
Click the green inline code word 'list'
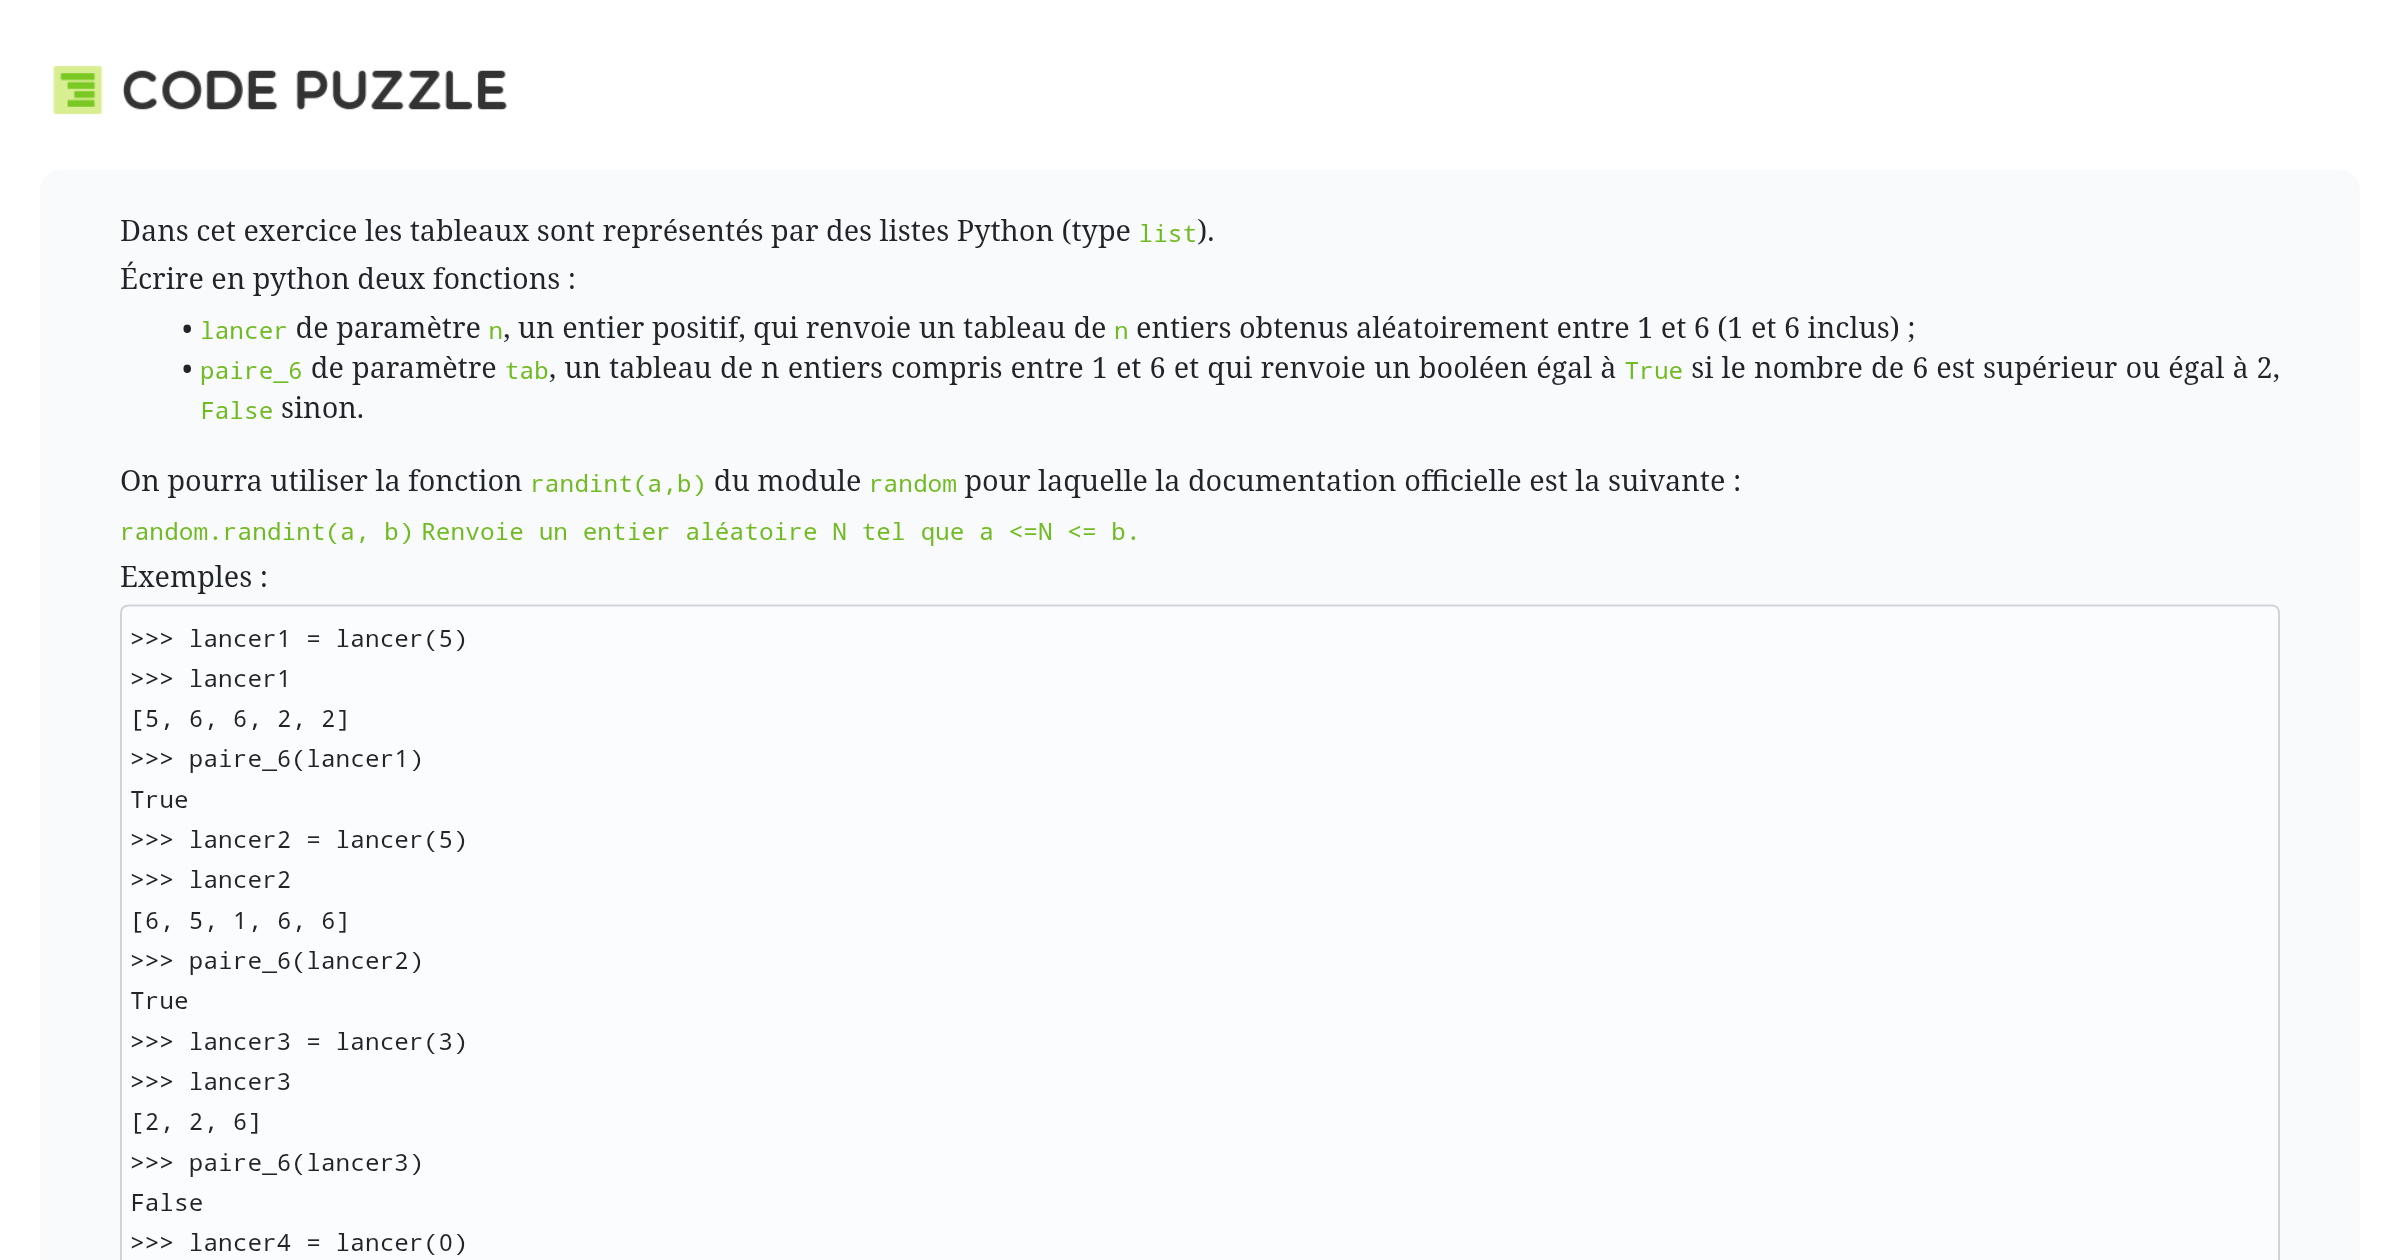pos(1167,233)
